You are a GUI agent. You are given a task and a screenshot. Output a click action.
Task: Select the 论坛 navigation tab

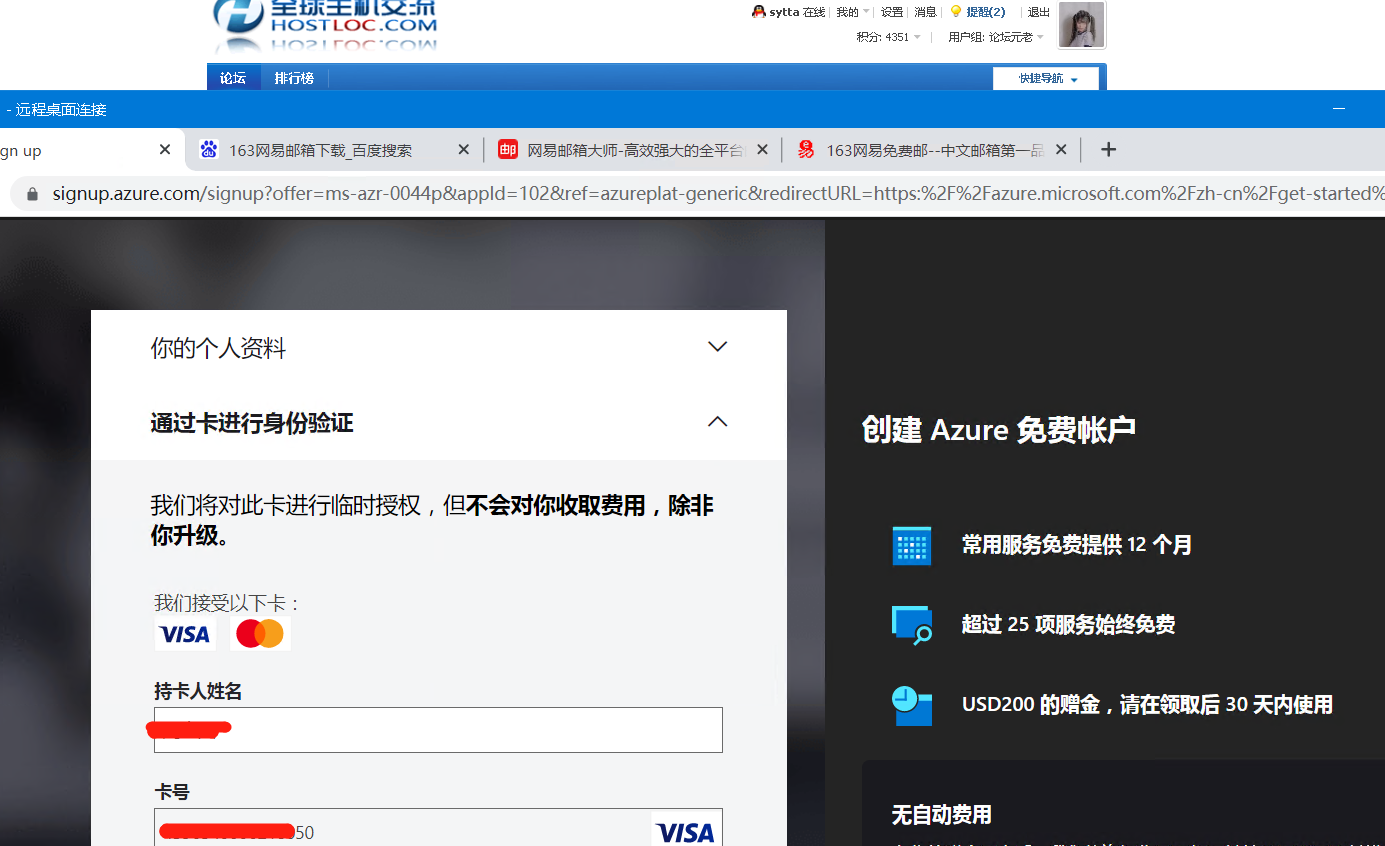click(233, 78)
